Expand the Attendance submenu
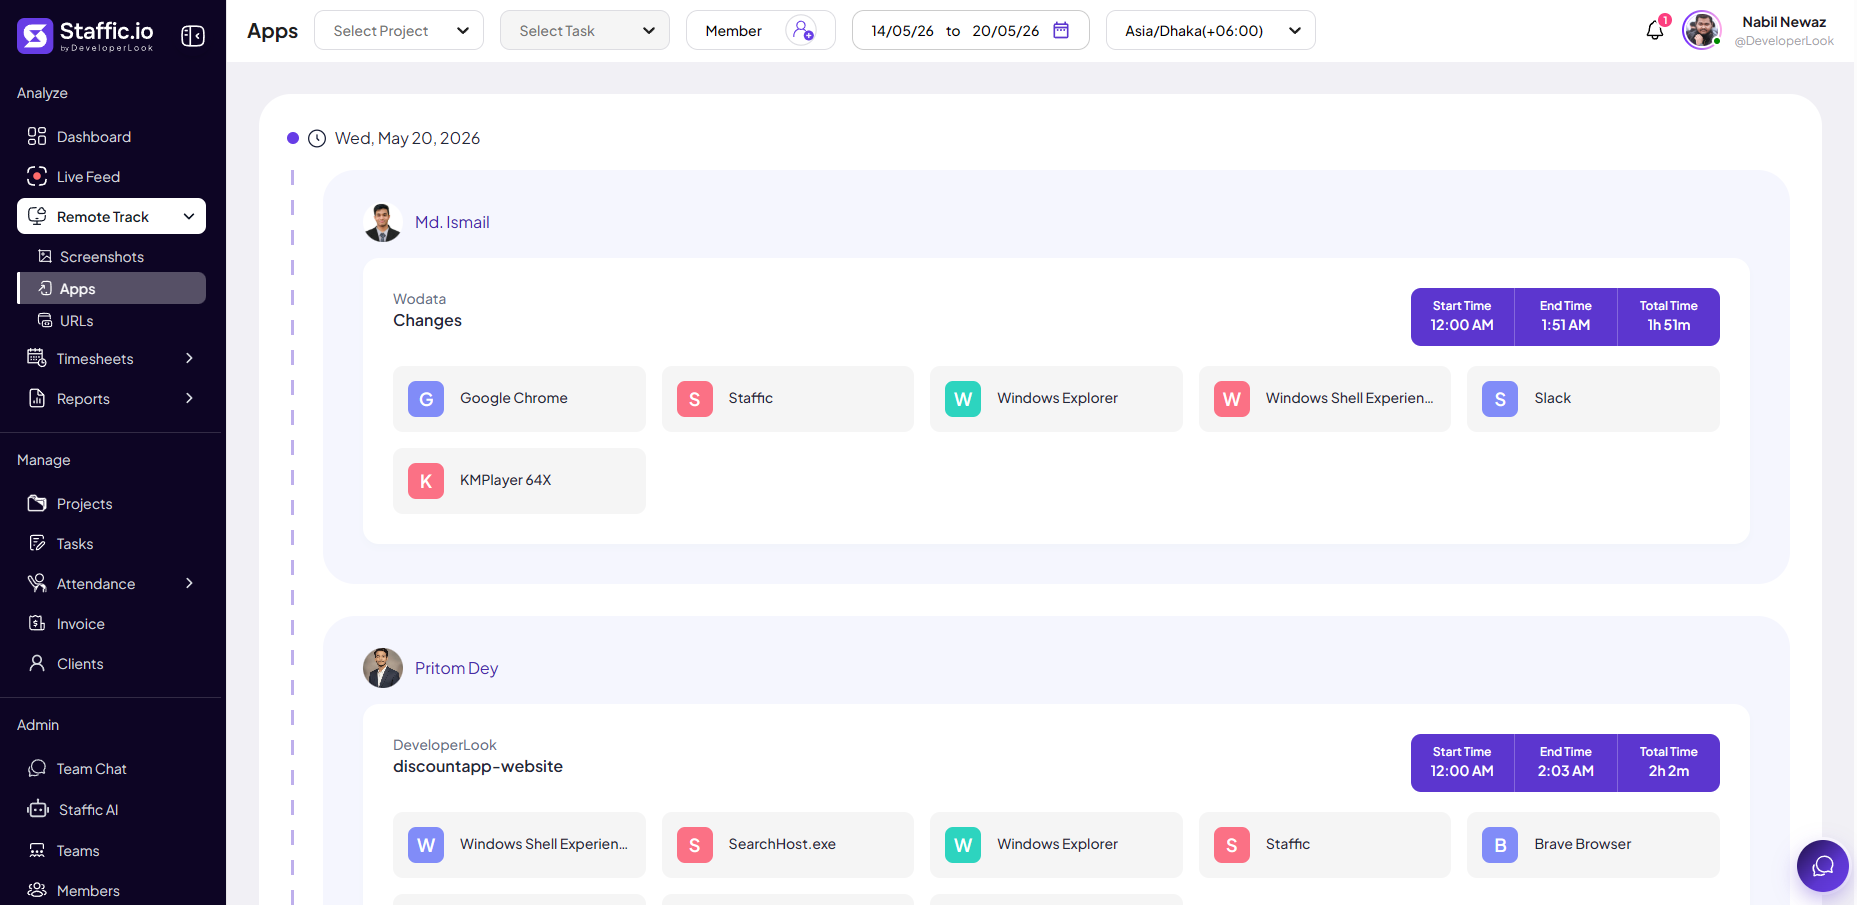Screen dimensions: 1857x905 click(x=189, y=583)
